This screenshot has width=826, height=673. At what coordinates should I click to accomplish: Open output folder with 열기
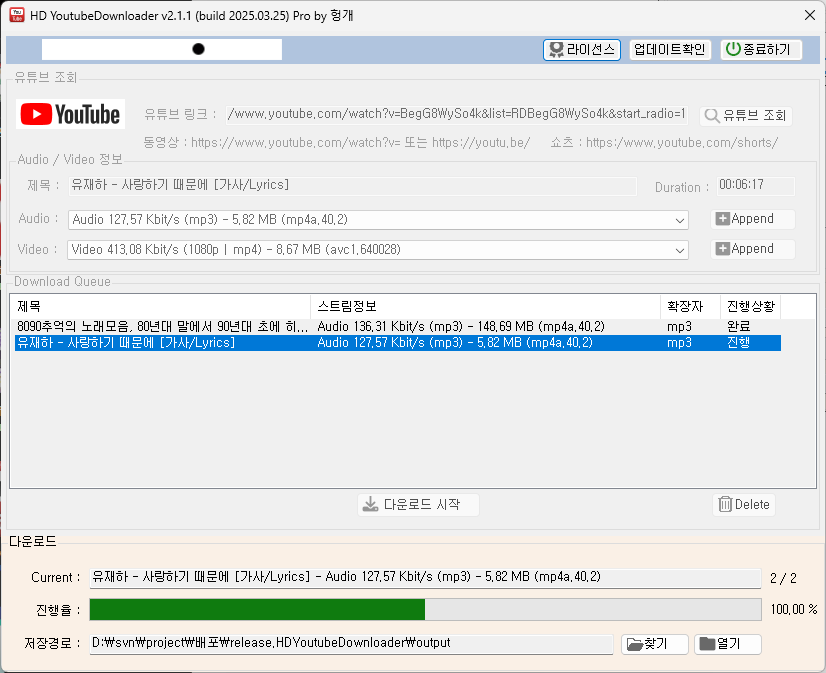727,644
